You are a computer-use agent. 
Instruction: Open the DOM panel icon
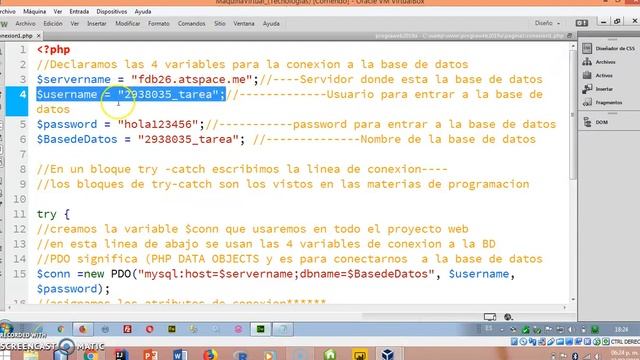click(x=587, y=122)
